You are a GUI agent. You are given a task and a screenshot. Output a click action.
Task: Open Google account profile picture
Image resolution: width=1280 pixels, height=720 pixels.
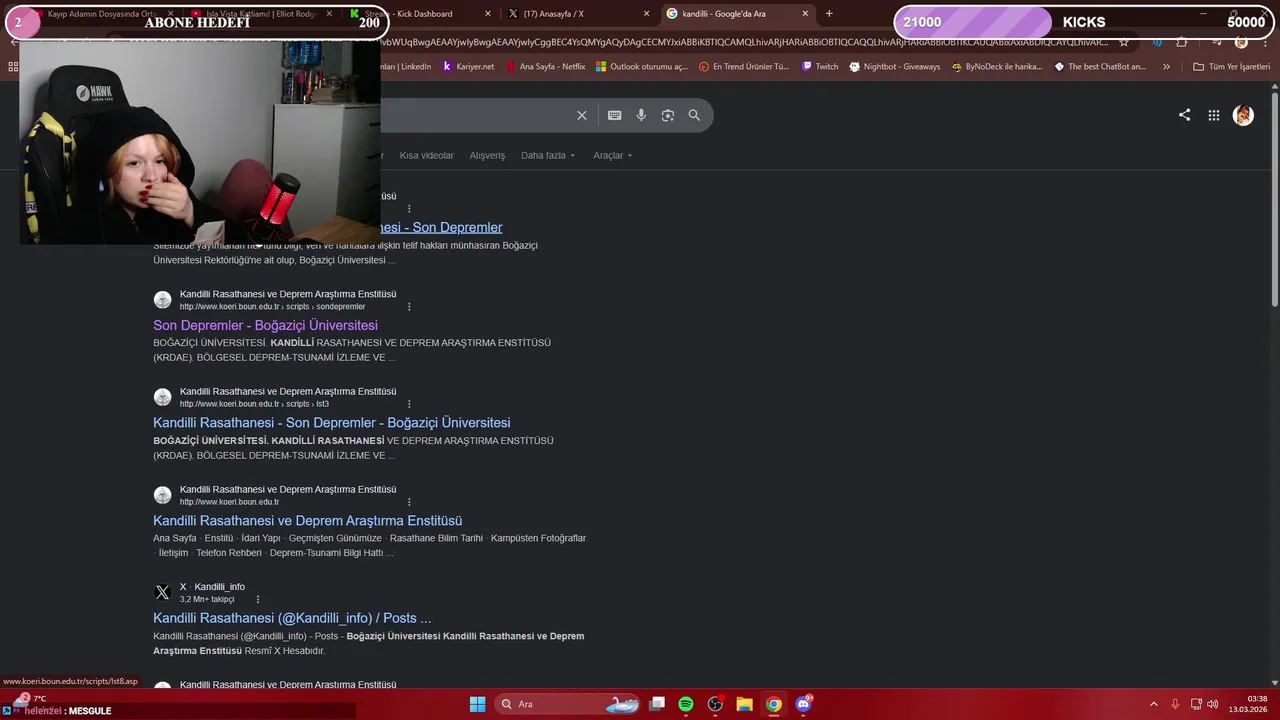click(x=1243, y=115)
